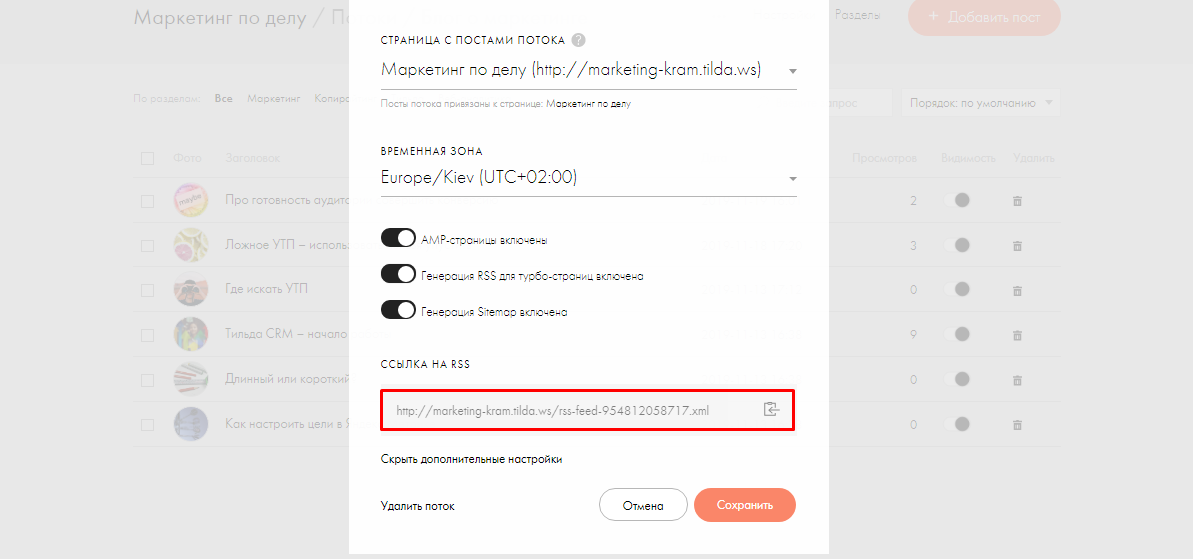
Task: Check the select-all checkbox in table header
Action: (148, 158)
